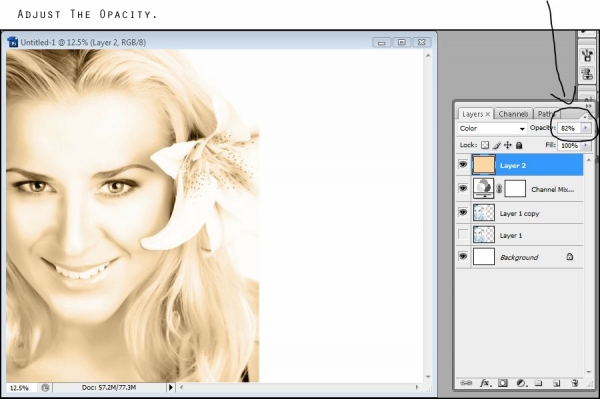Click the delete layer trash icon
Screen dimensions: 600x399
coord(574,383)
